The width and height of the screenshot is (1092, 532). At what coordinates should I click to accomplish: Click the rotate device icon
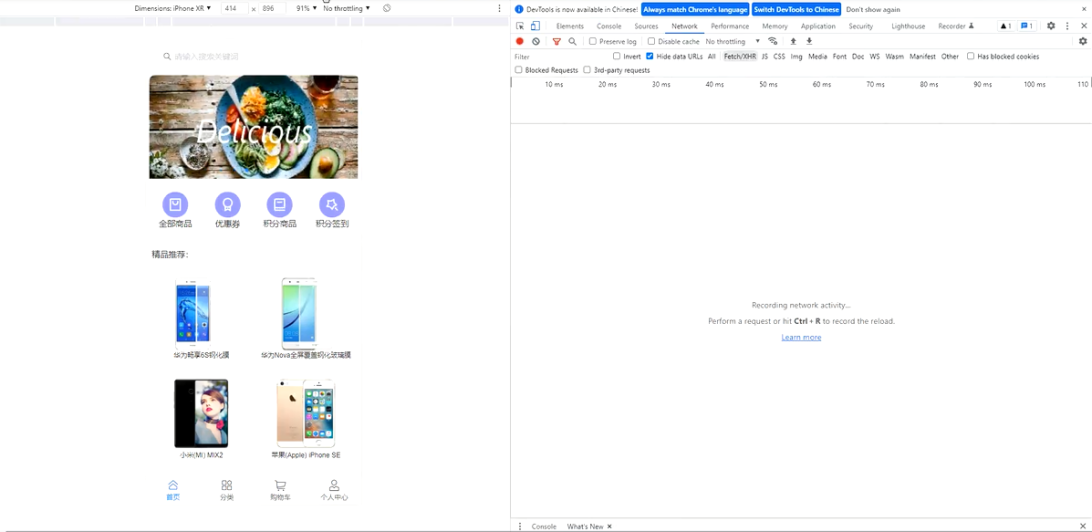pos(387,8)
